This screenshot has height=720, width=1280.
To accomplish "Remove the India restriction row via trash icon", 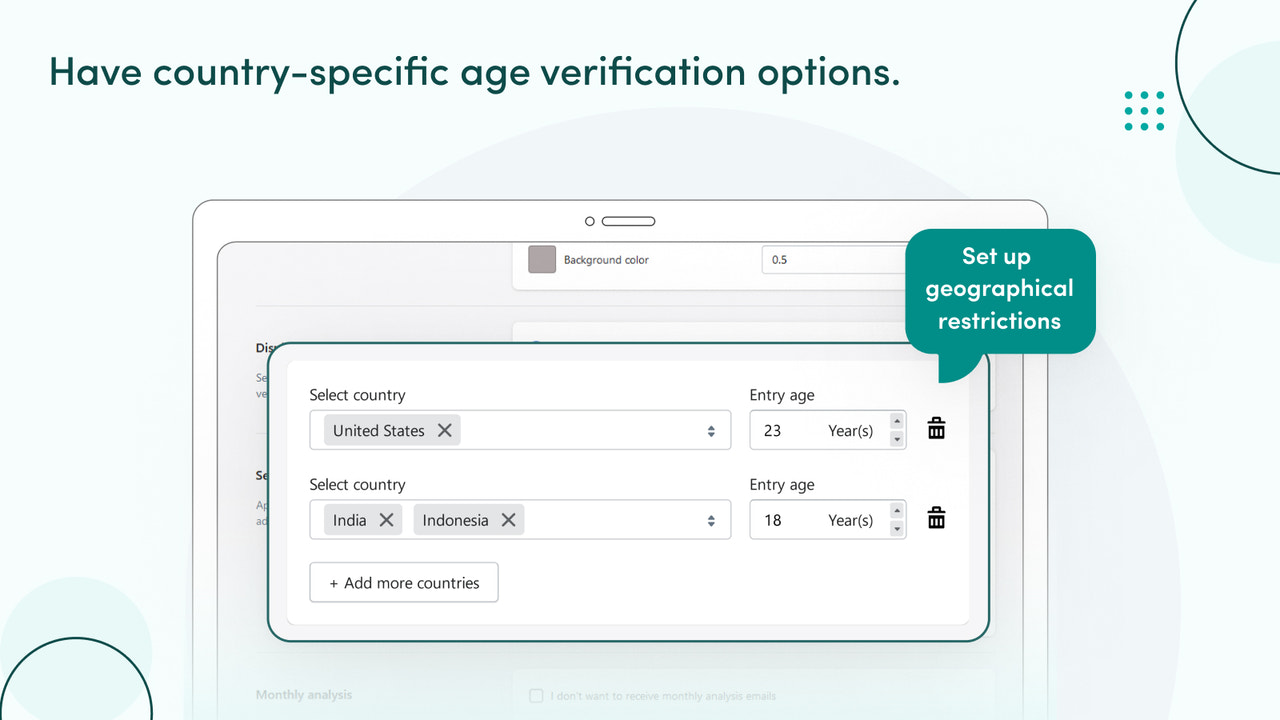I will pos(936,517).
